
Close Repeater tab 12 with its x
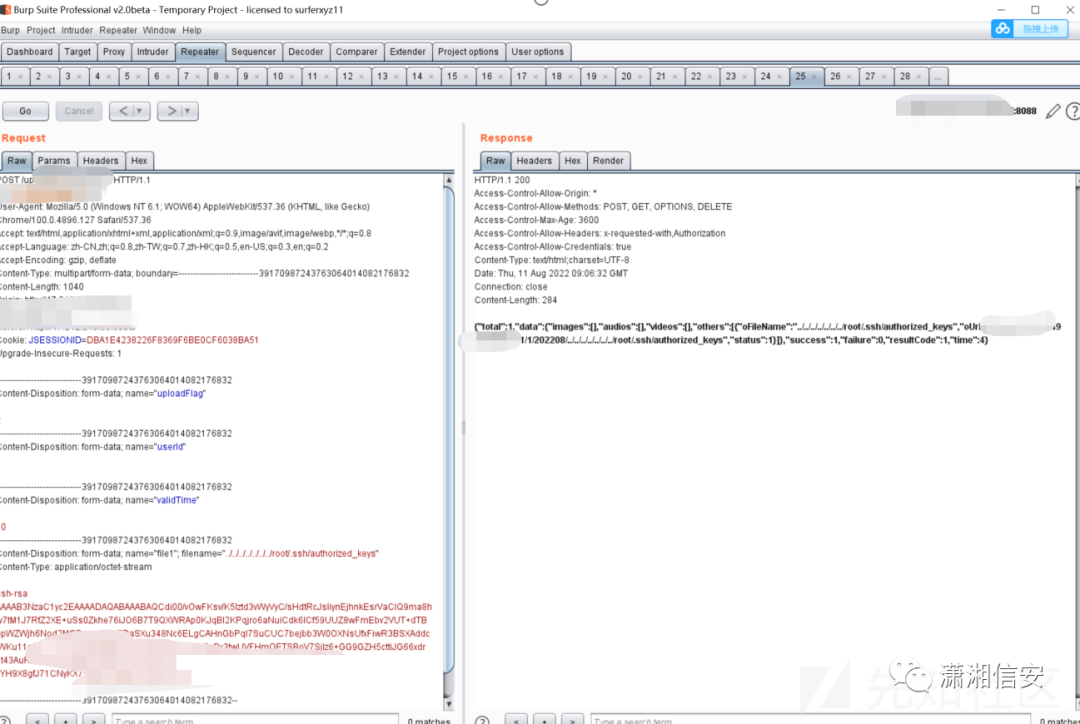(x=362, y=76)
